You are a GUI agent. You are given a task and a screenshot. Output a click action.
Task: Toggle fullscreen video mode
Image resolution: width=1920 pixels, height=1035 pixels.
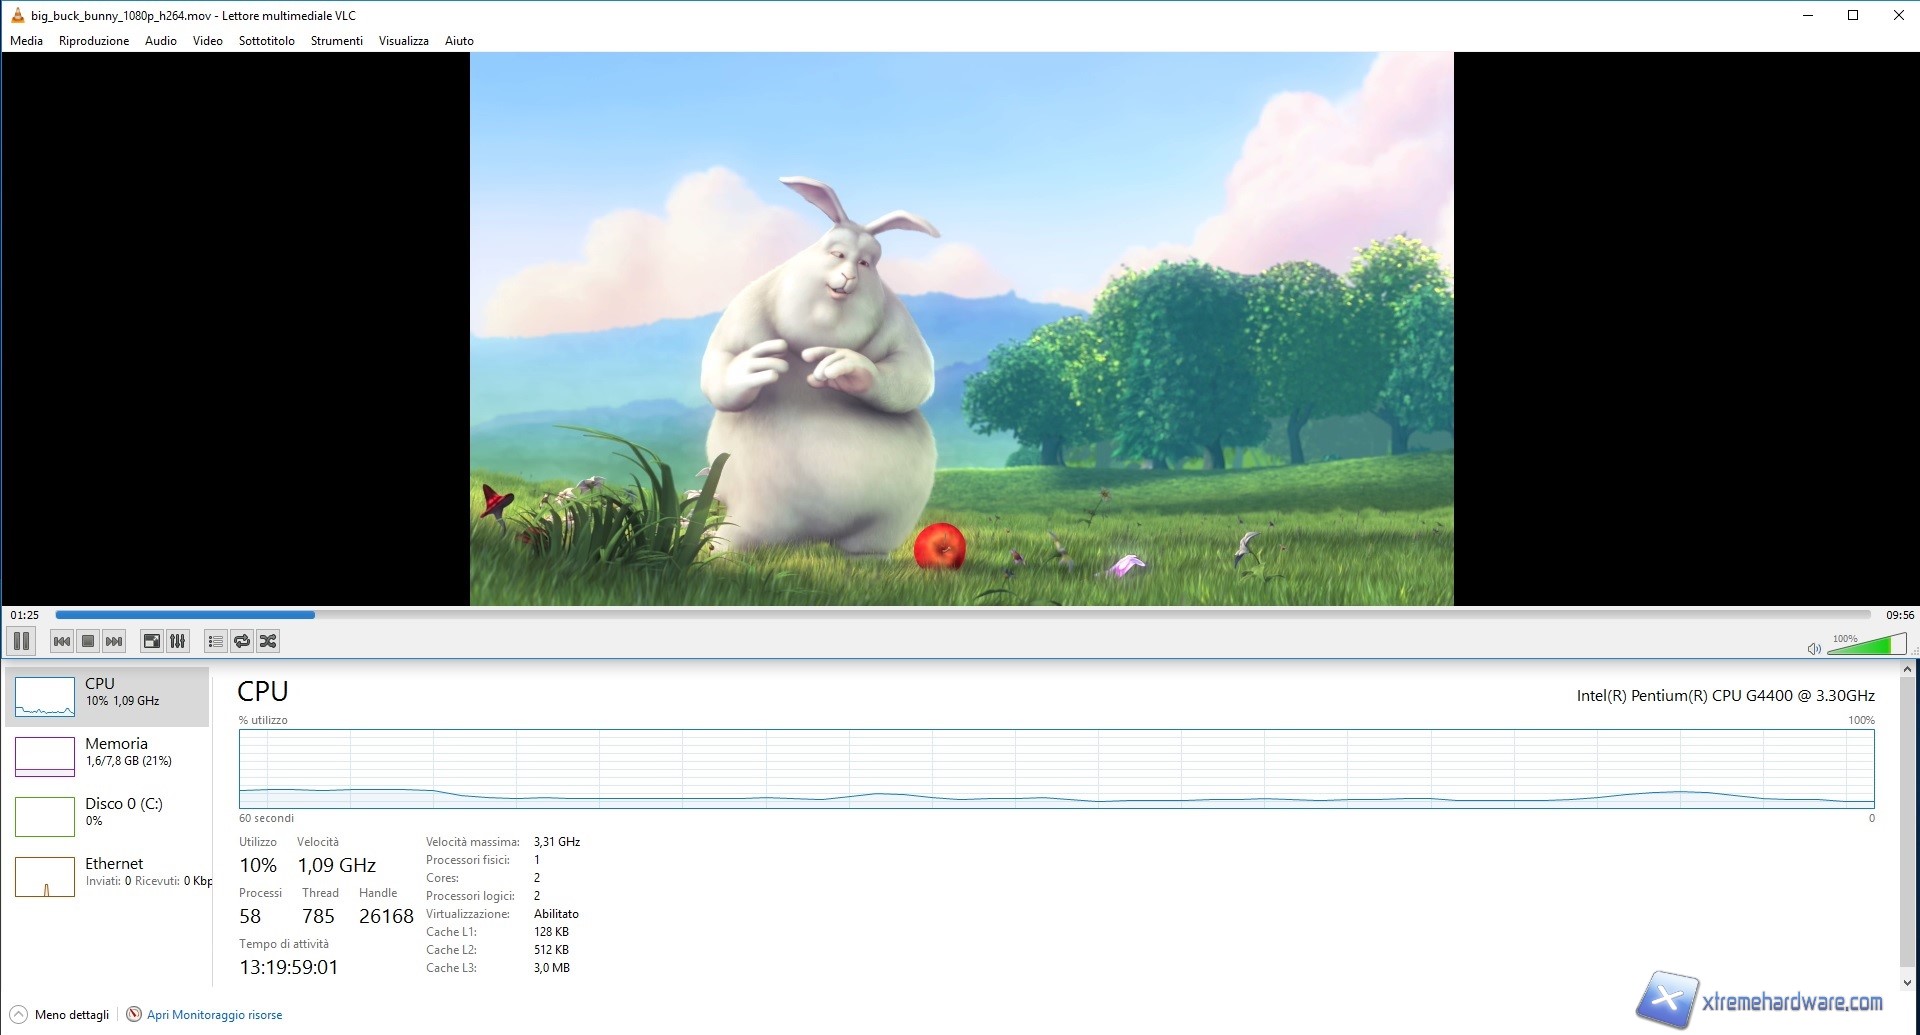[x=151, y=641]
